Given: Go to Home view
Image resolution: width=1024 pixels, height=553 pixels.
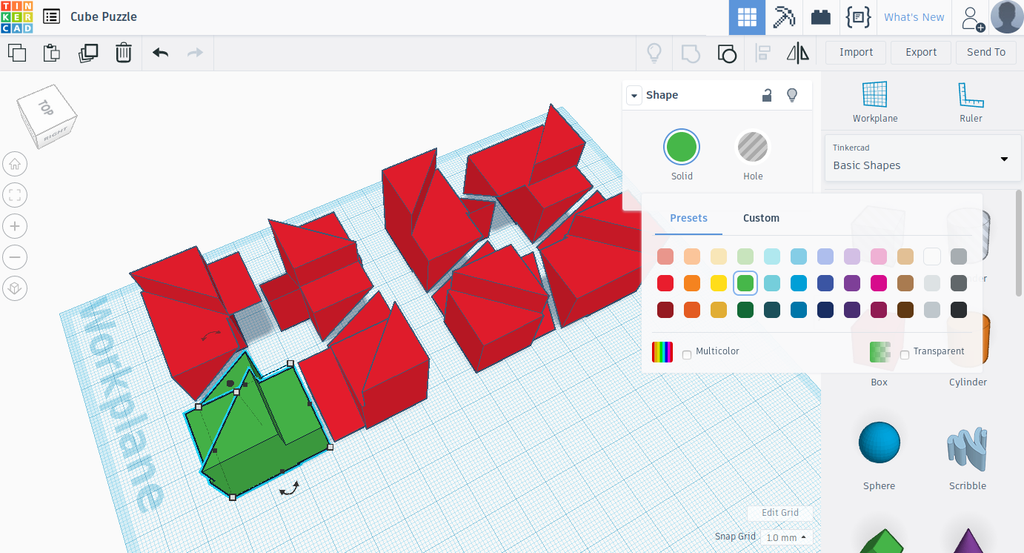Looking at the screenshot, I should 15,164.
